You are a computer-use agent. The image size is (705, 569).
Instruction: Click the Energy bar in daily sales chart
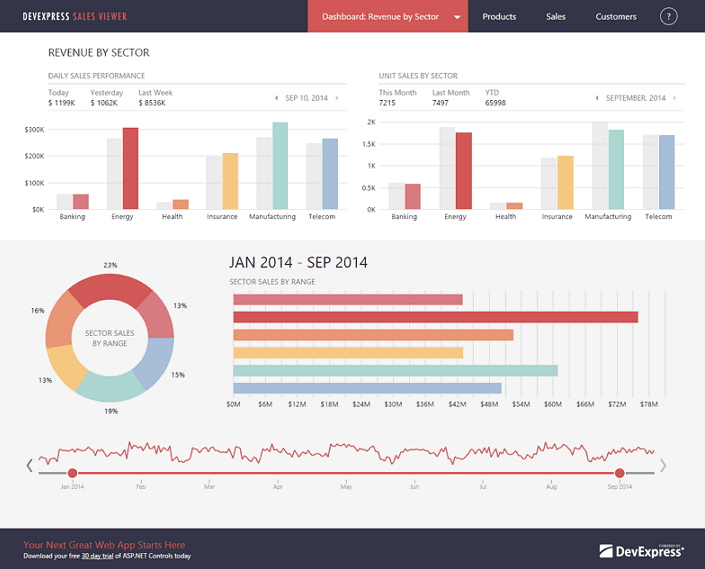(x=130, y=169)
